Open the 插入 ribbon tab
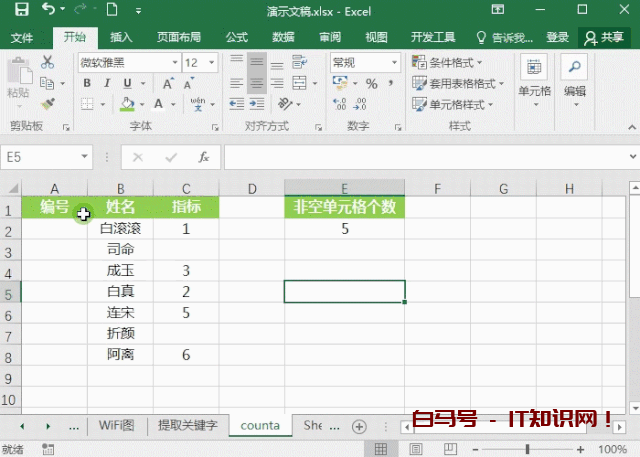The width and height of the screenshot is (640, 457). (121, 37)
